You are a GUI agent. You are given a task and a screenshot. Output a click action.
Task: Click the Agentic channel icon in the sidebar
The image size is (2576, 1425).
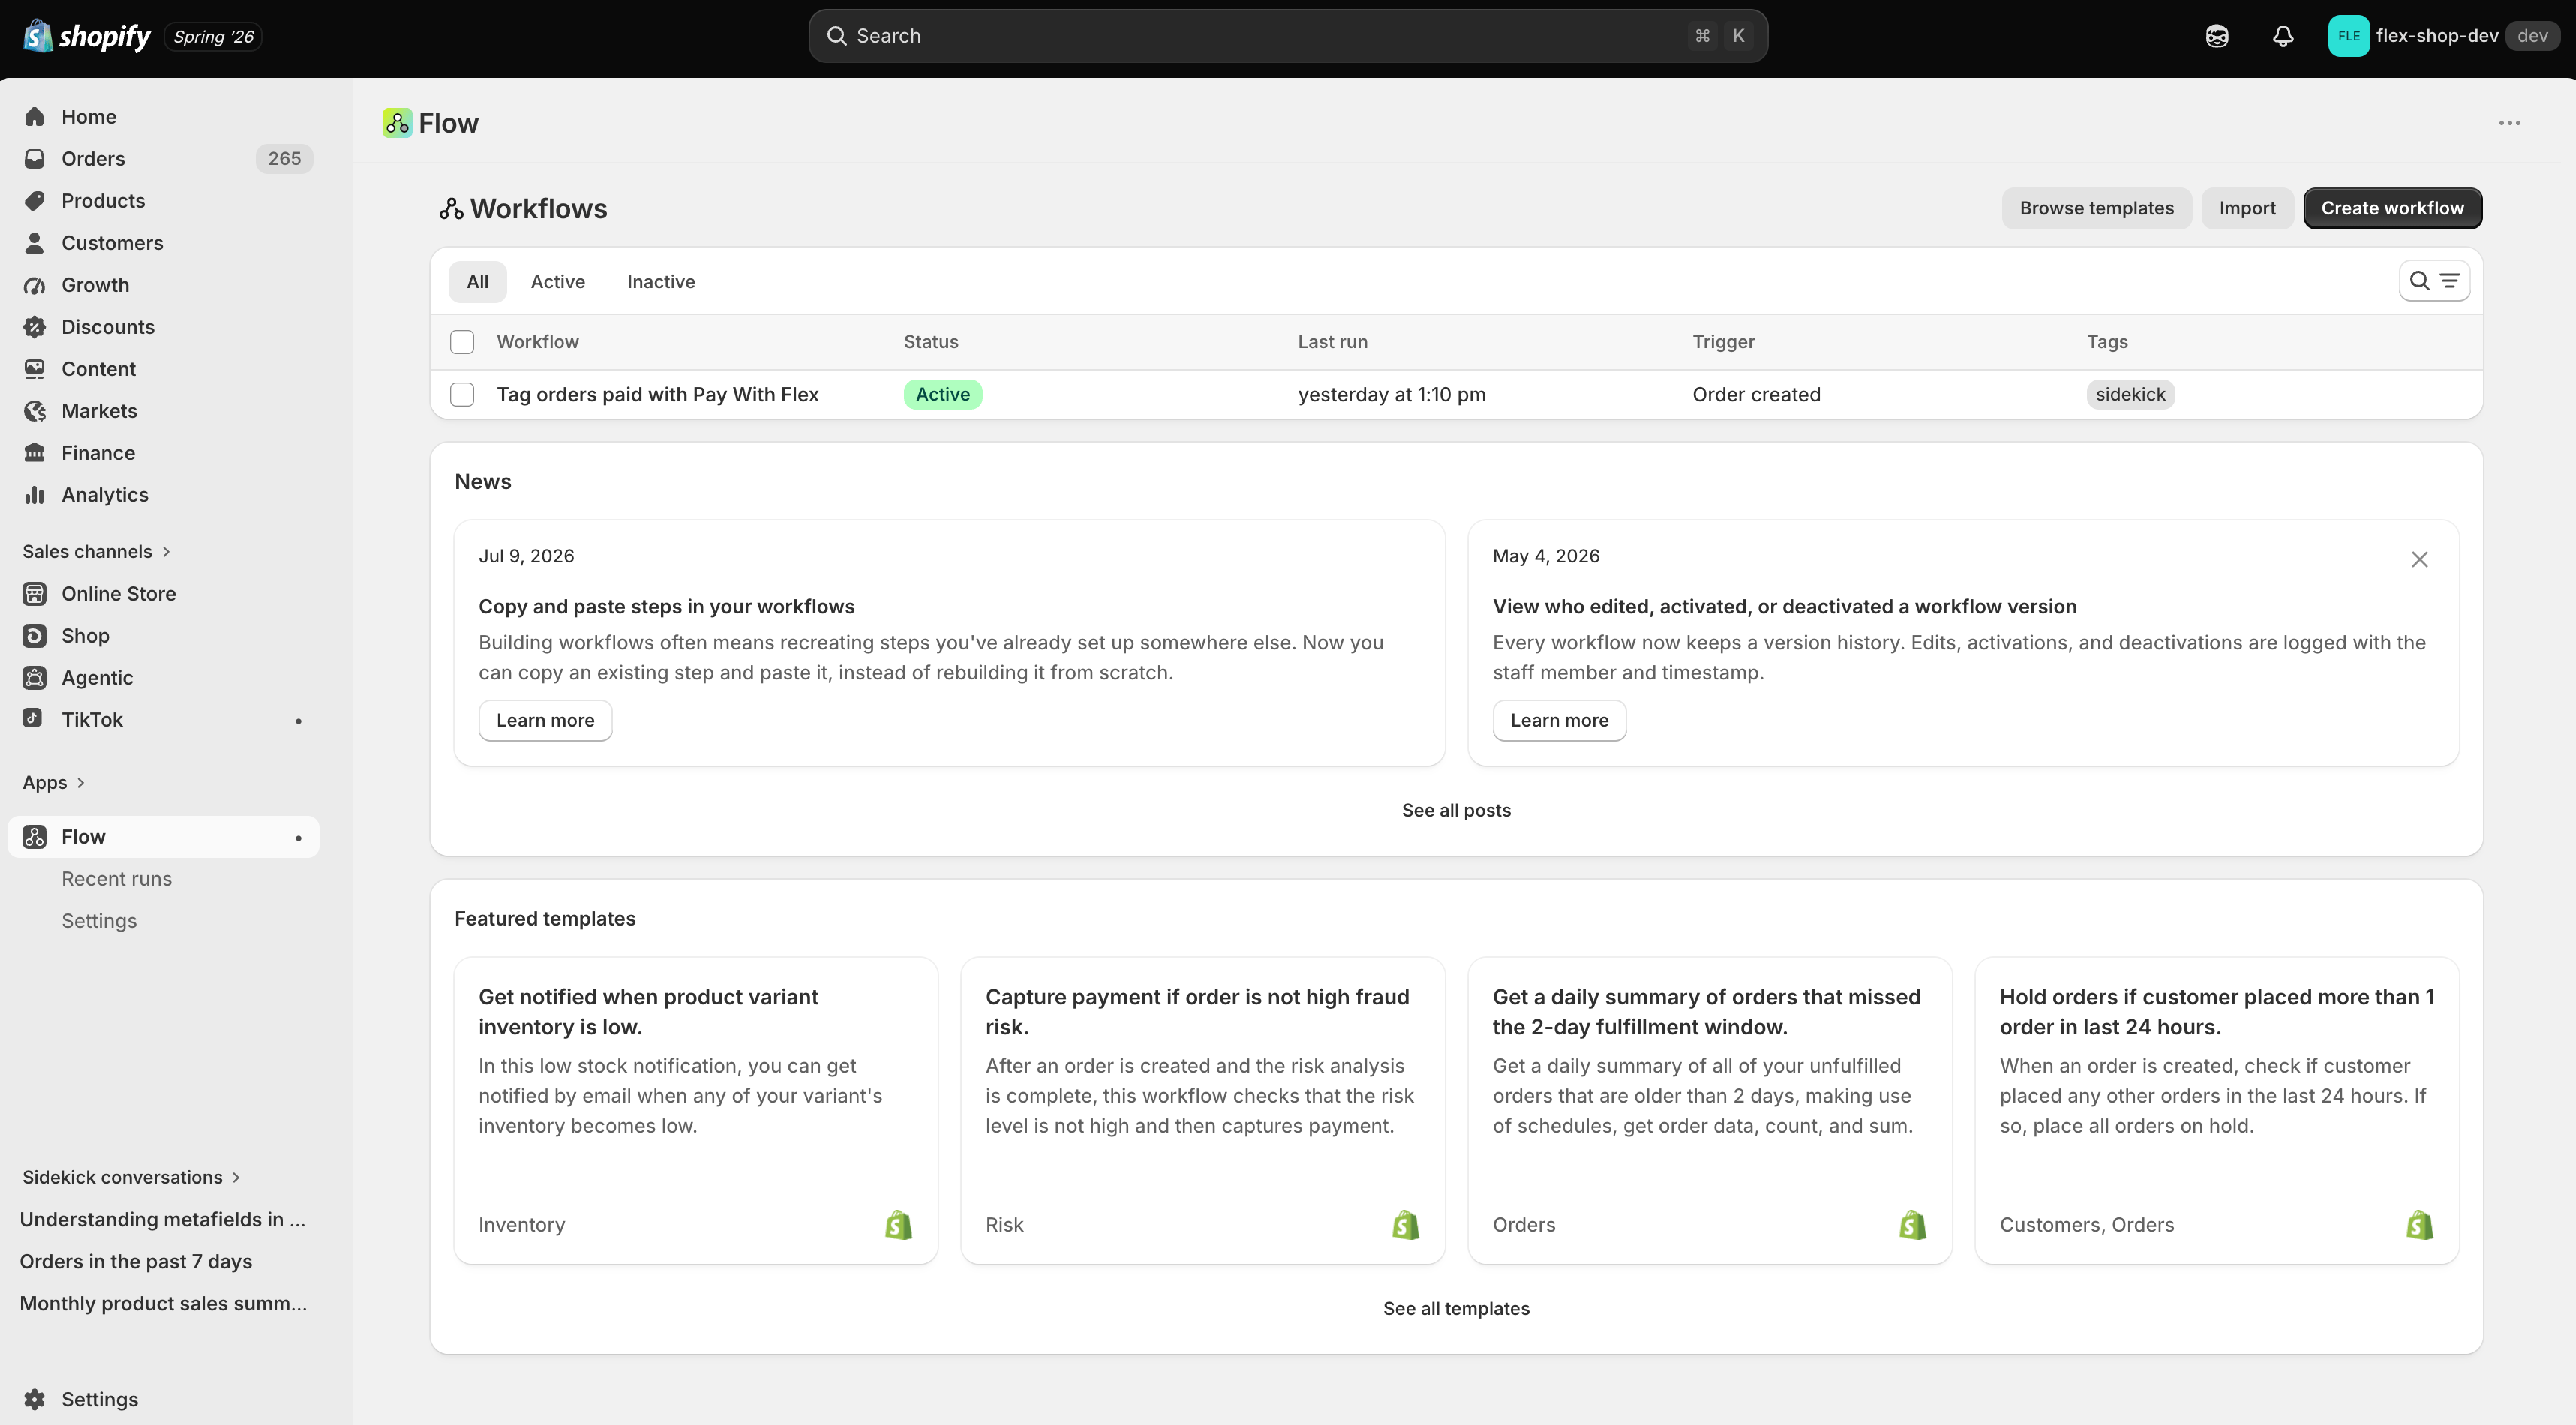(35, 678)
